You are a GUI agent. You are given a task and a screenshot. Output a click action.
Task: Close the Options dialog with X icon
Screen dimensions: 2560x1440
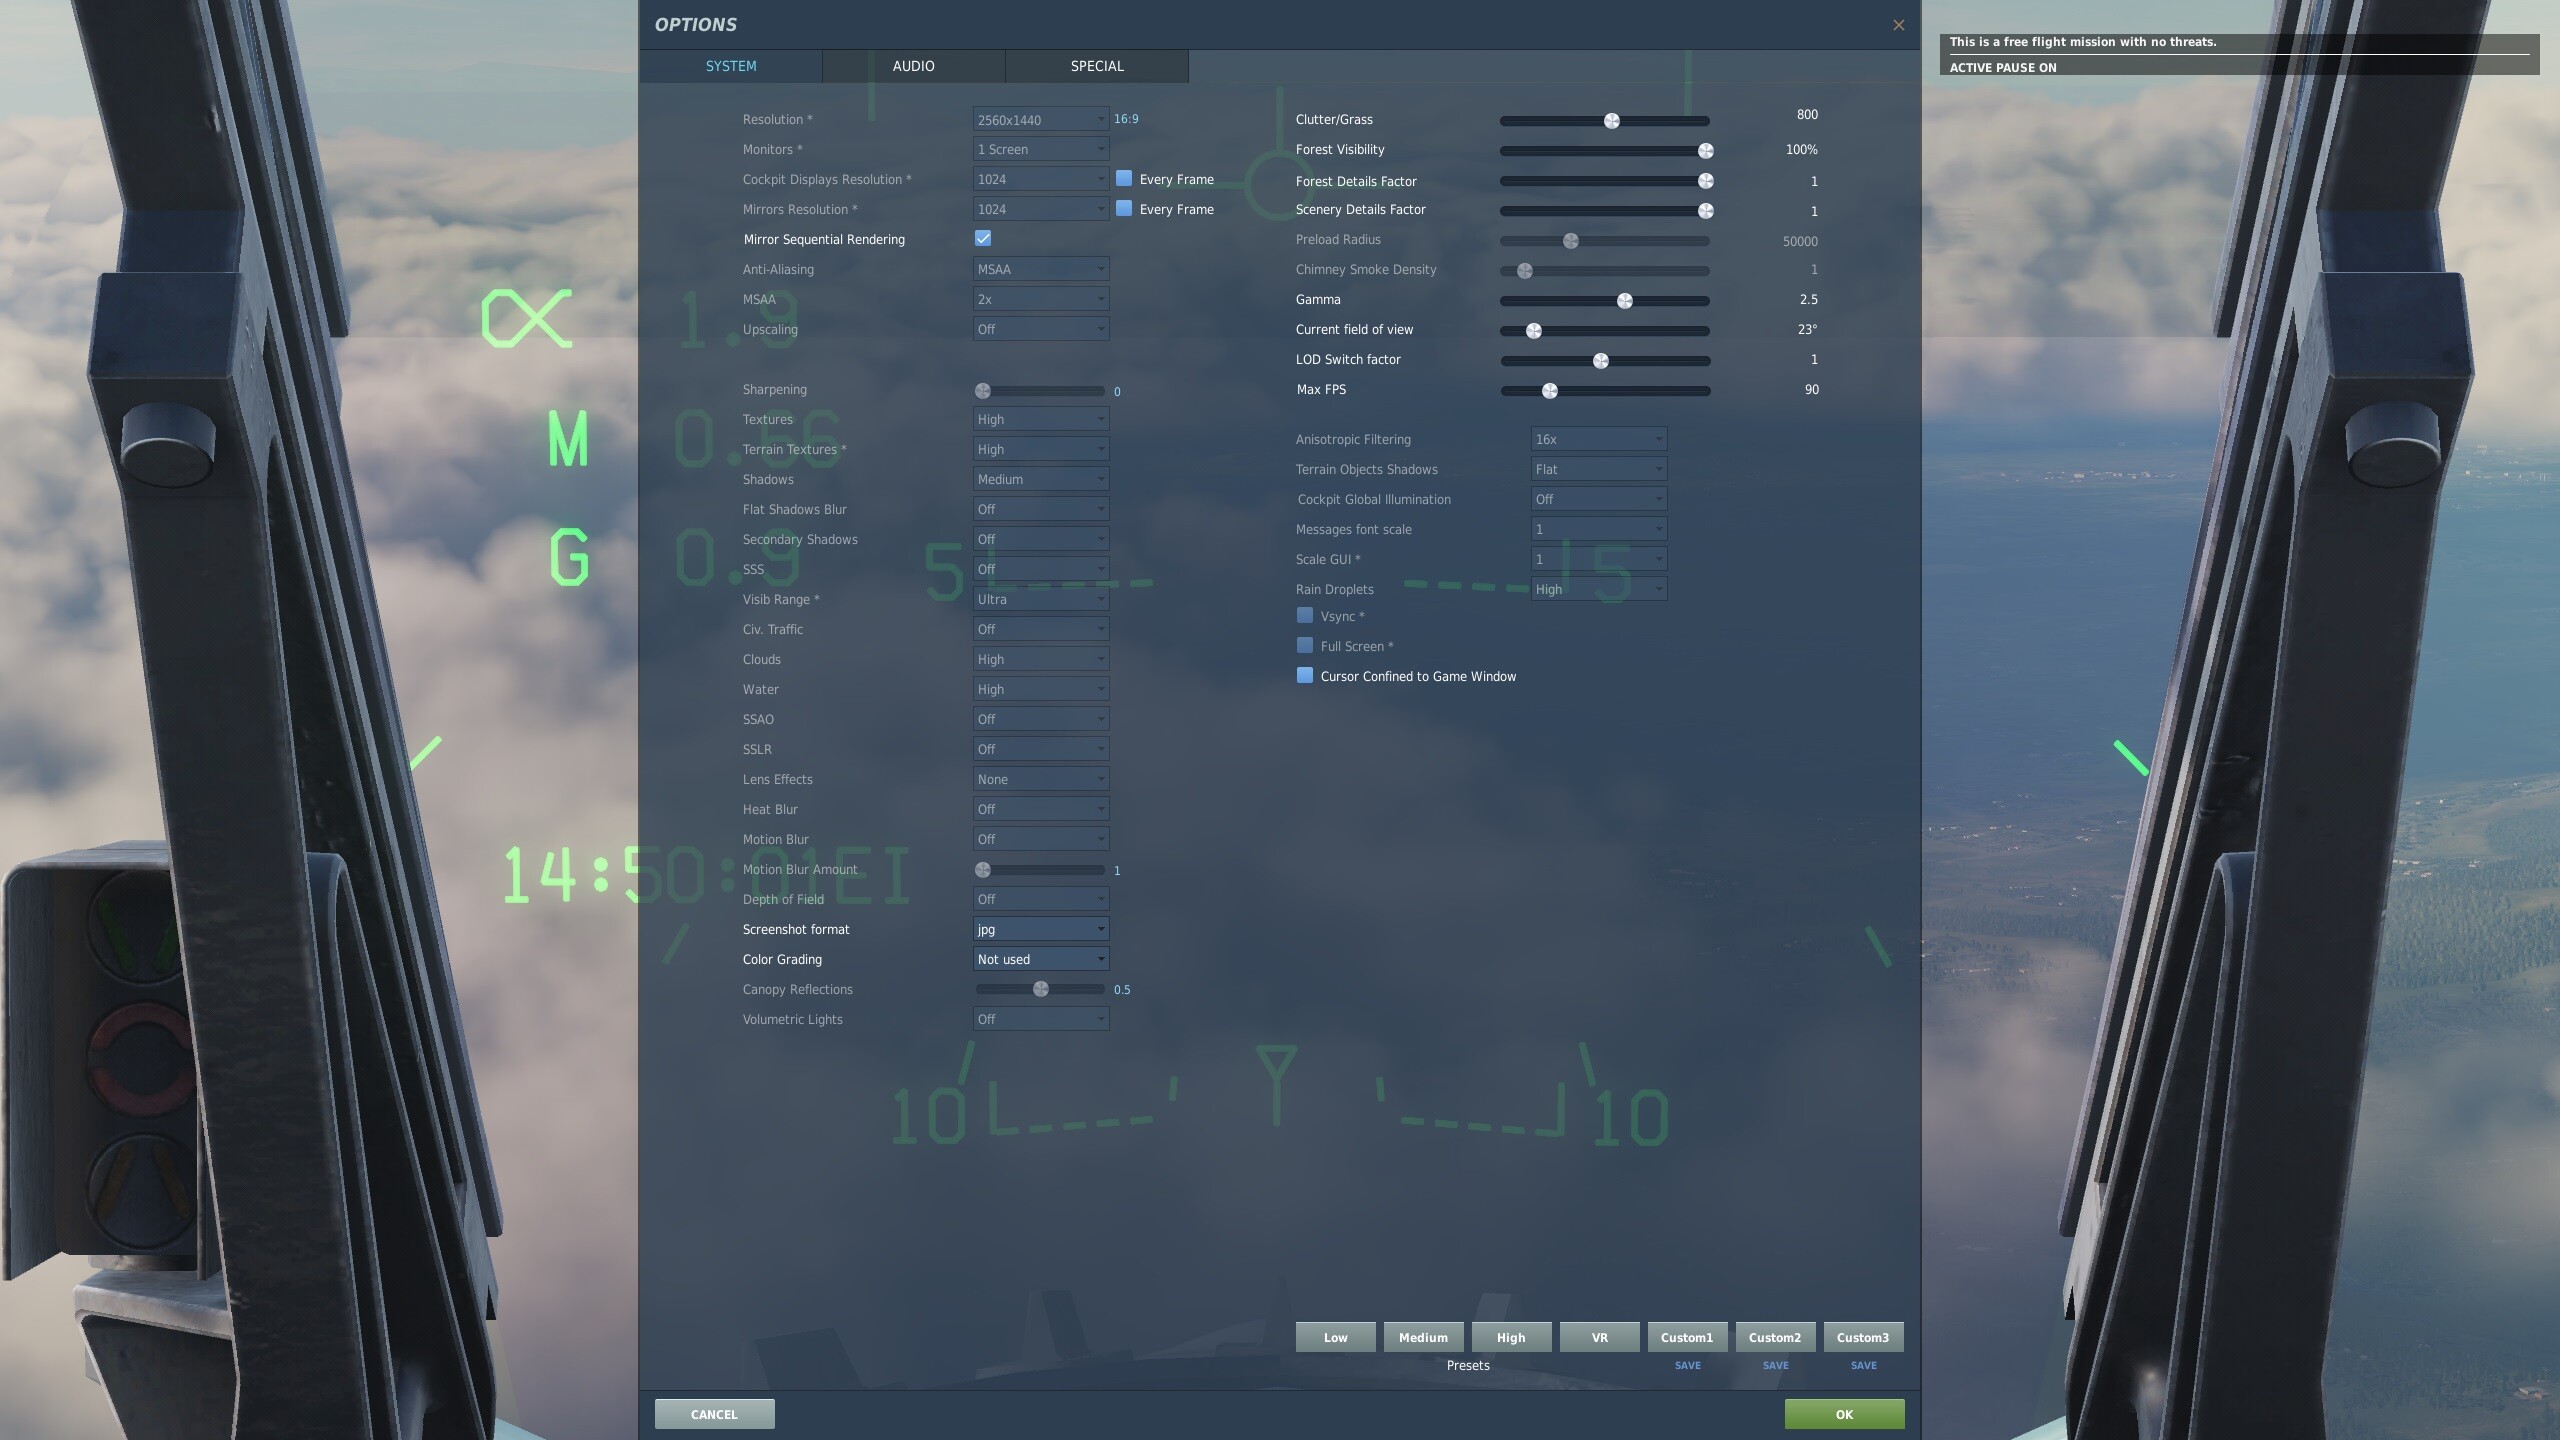point(1898,25)
